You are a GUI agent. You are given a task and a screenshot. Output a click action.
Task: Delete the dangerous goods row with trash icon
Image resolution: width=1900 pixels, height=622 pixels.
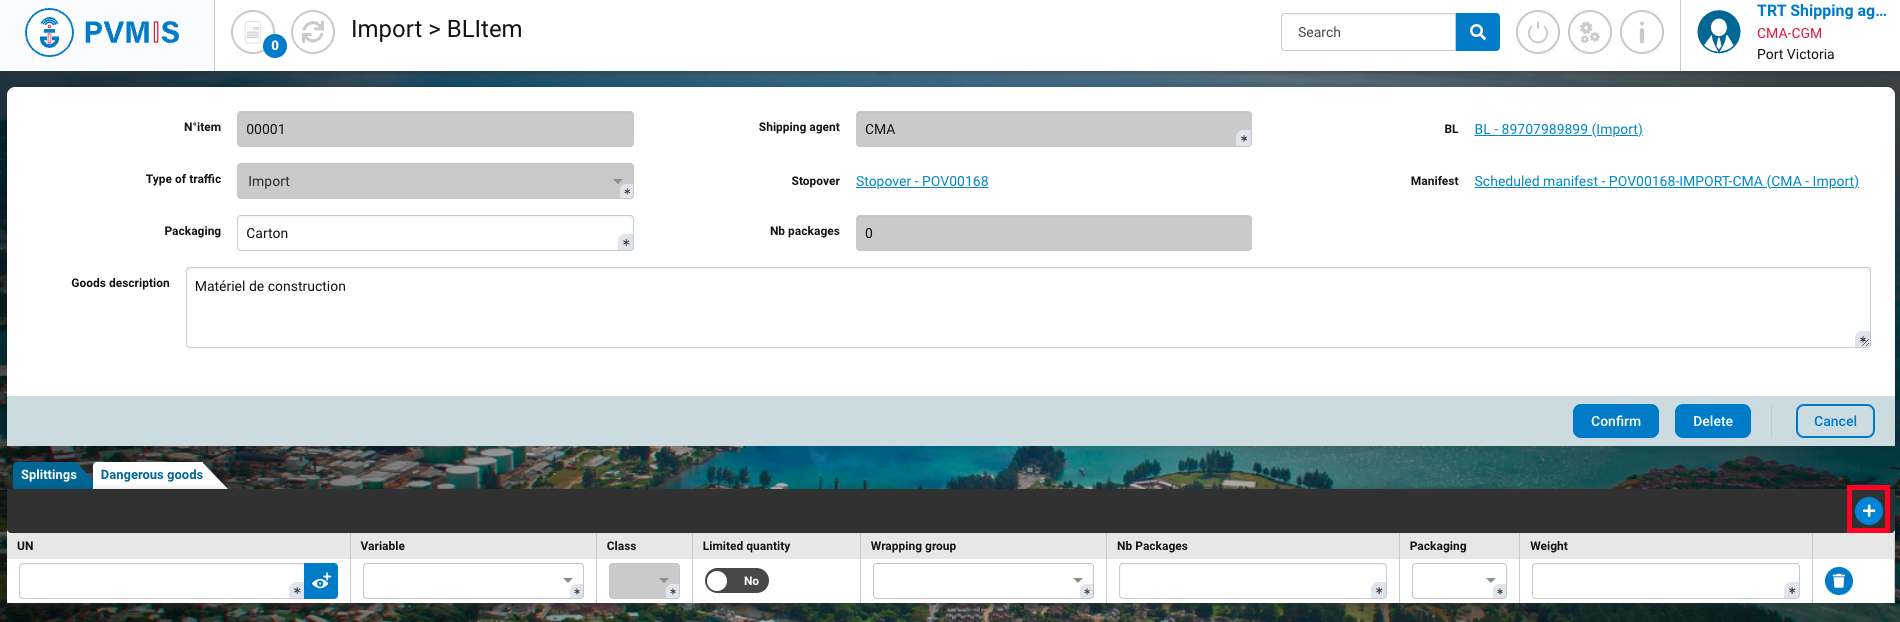(1838, 581)
